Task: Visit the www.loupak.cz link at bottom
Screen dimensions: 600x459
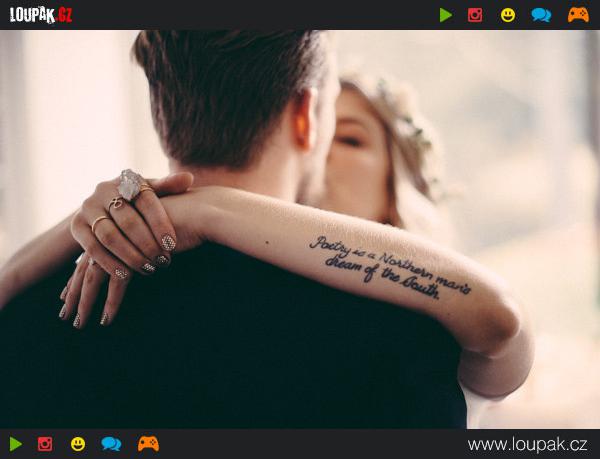Action: [527, 444]
